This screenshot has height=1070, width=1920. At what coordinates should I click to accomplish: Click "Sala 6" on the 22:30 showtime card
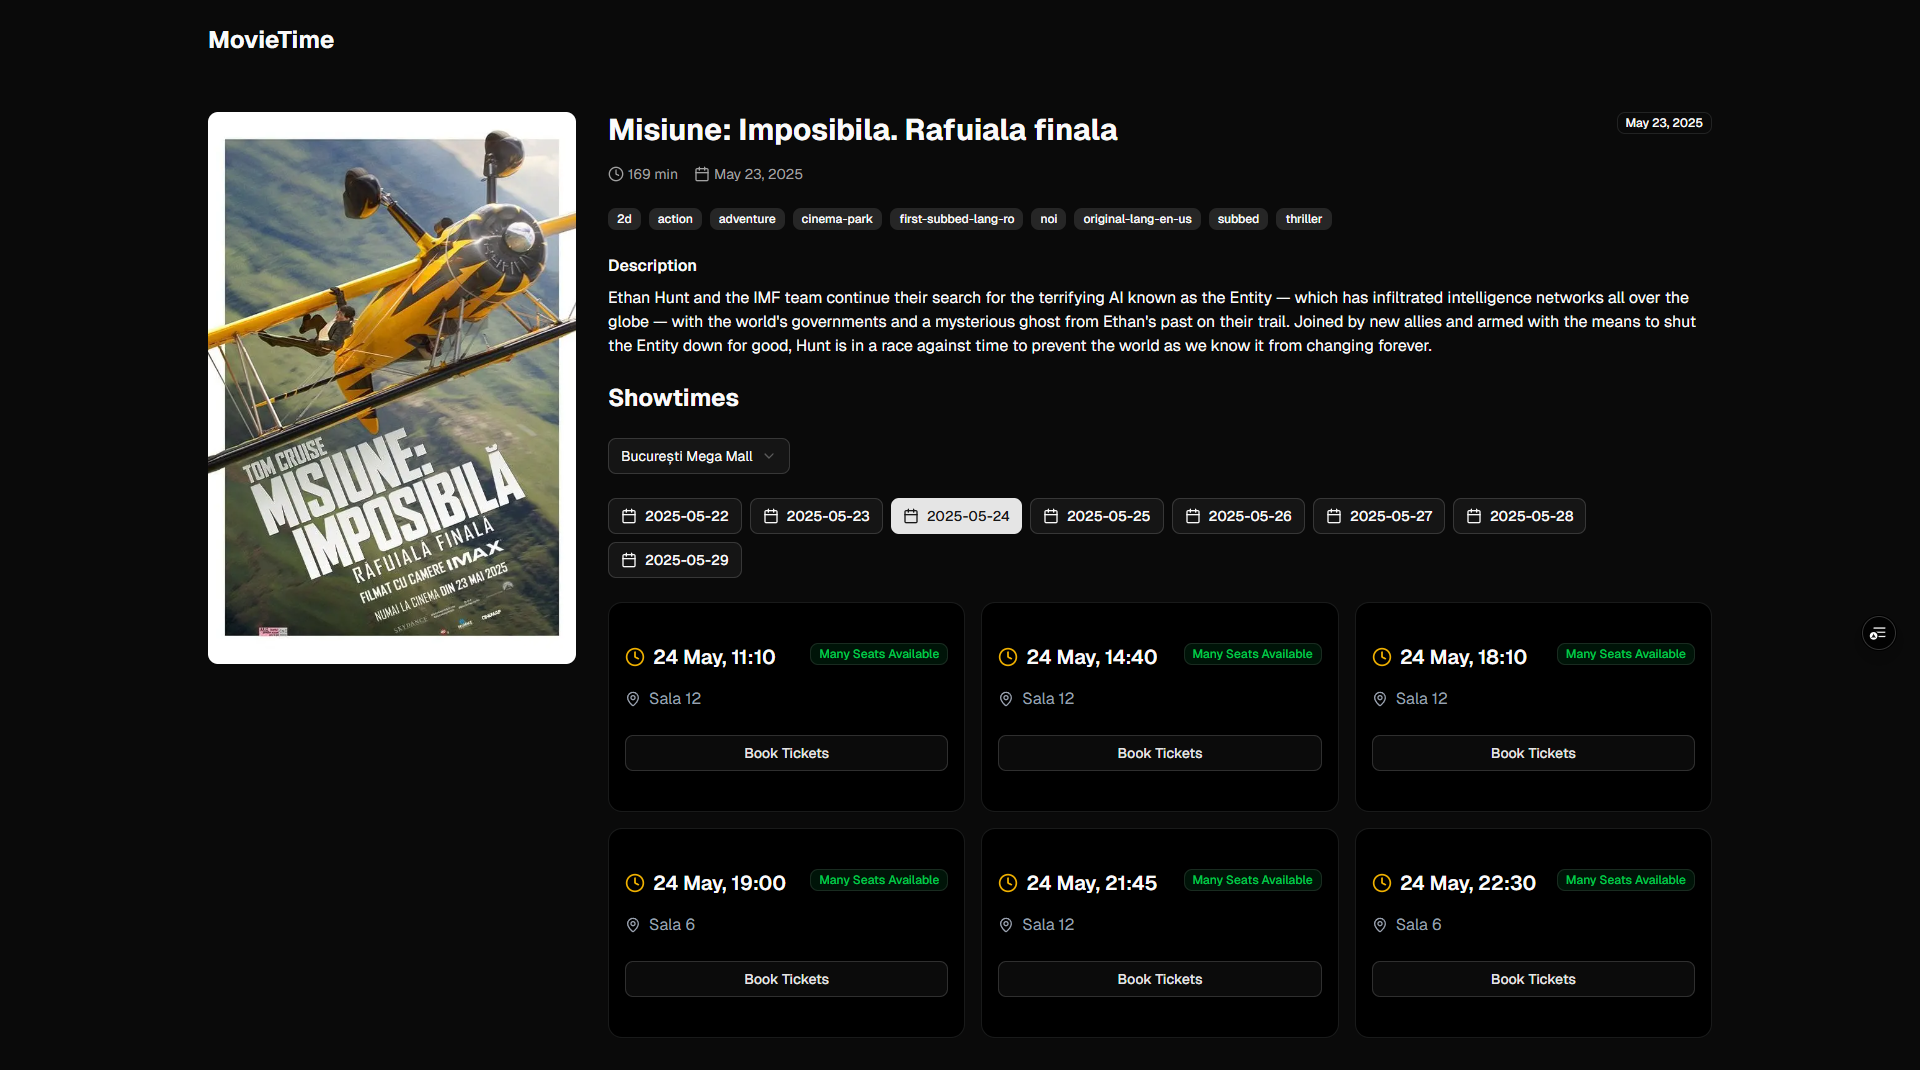tap(1418, 925)
